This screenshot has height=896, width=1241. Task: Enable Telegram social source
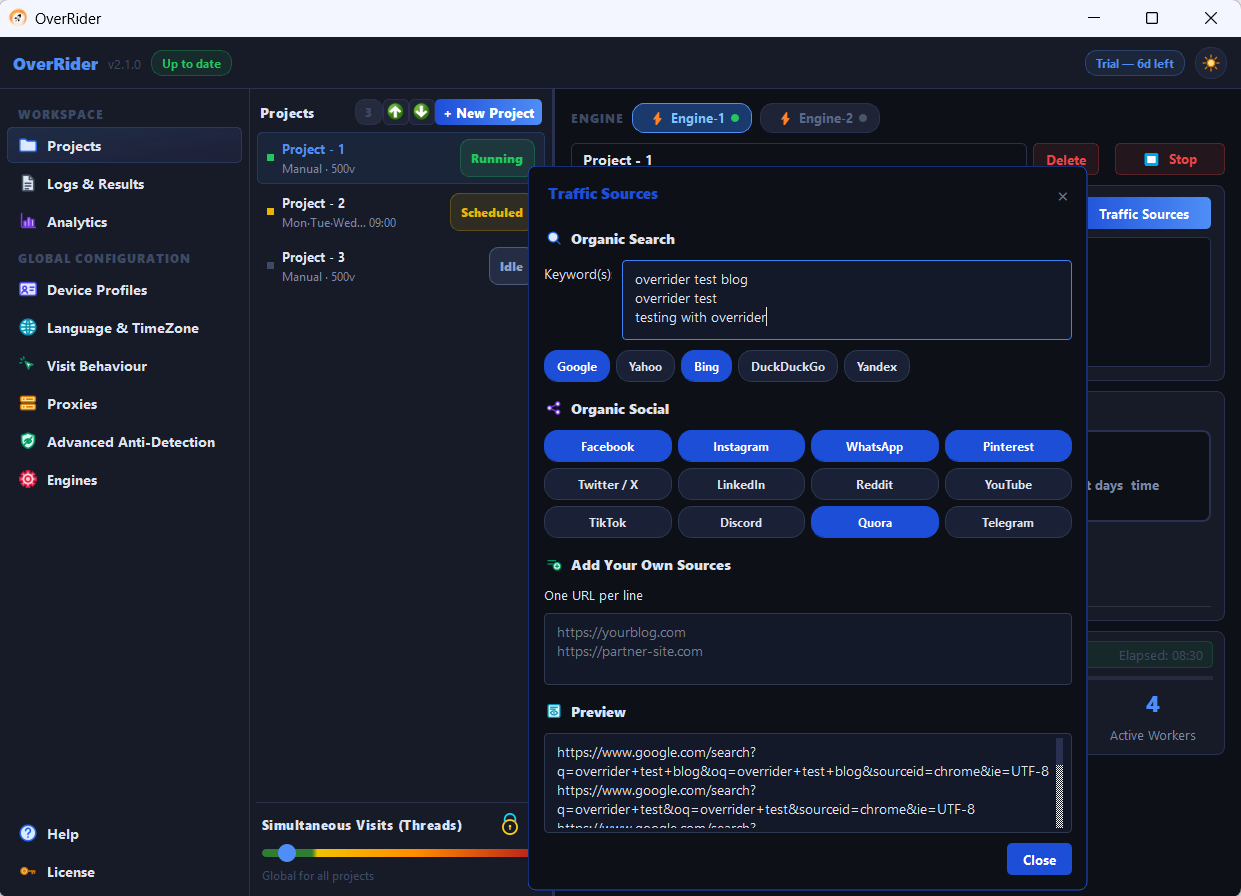tap(1008, 523)
